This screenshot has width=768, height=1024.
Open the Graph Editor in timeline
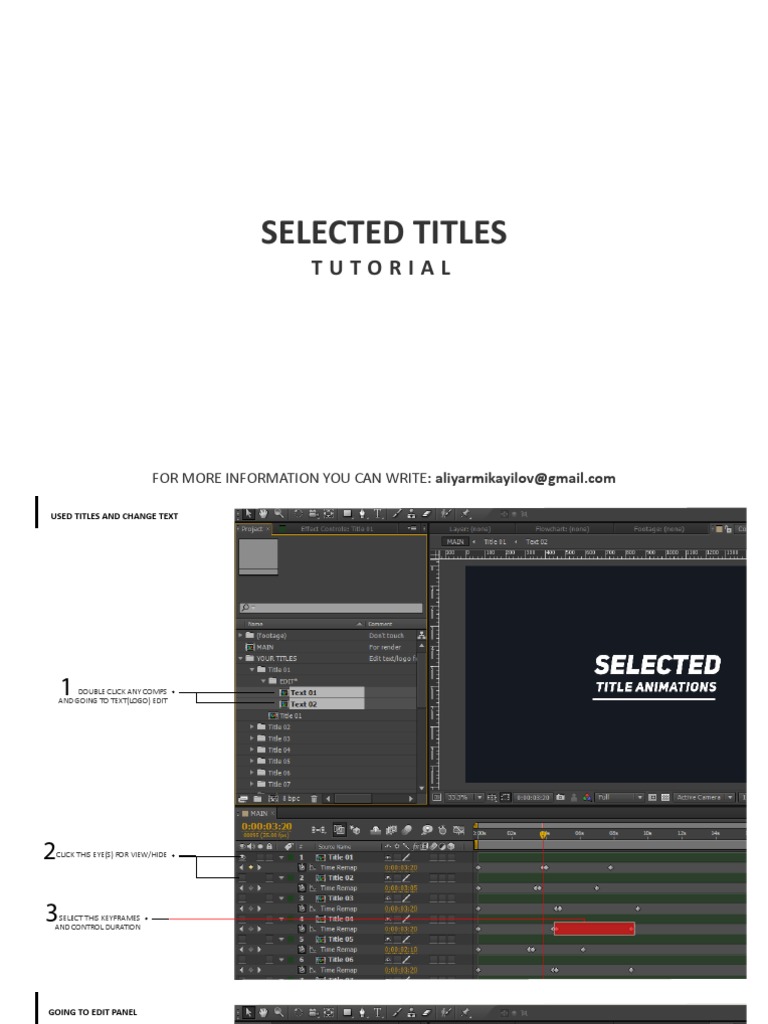(458, 830)
